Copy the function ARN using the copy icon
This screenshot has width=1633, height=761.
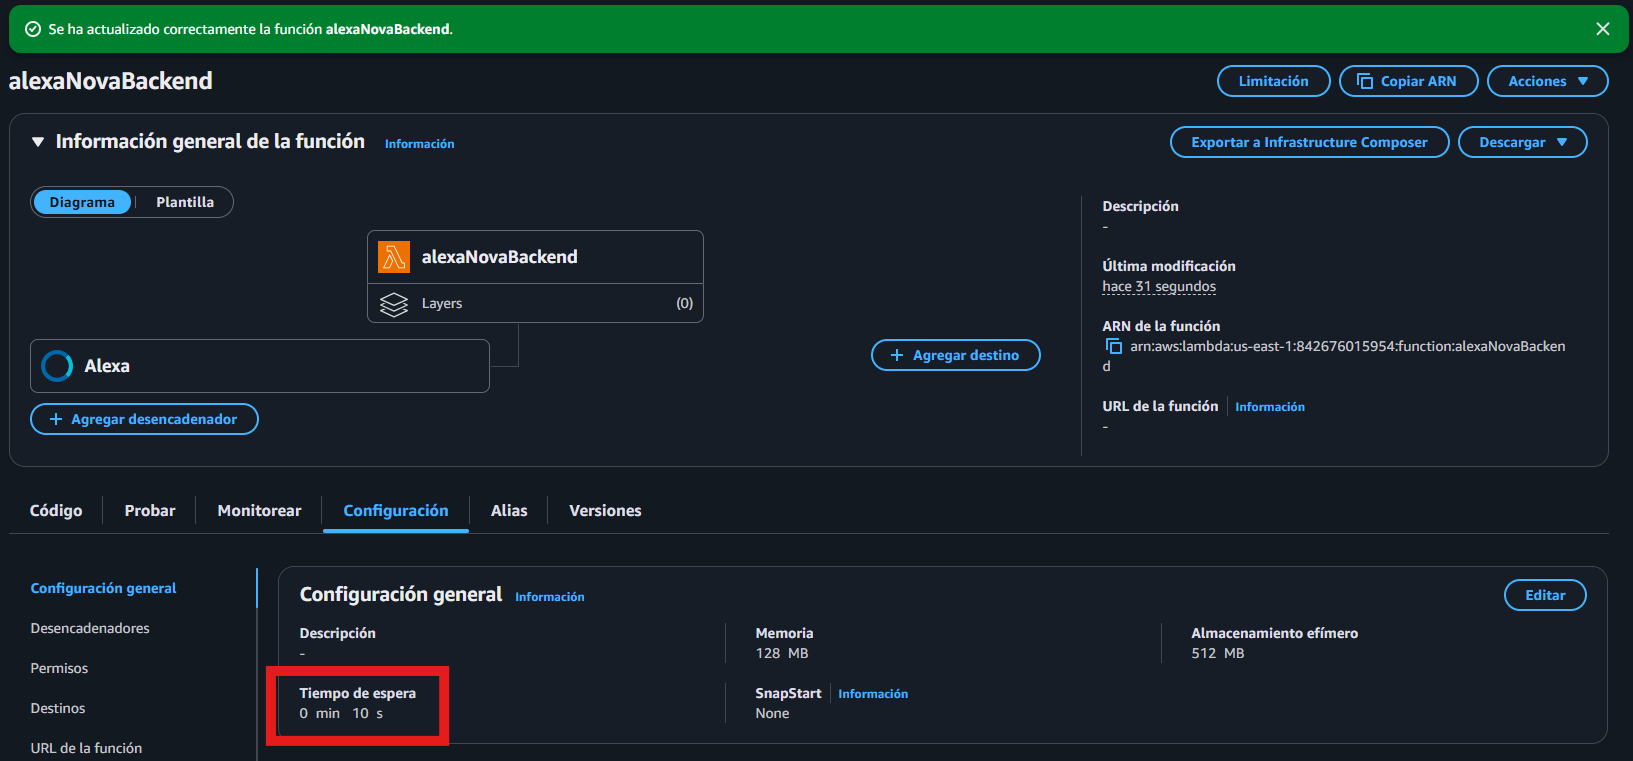coord(1113,346)
